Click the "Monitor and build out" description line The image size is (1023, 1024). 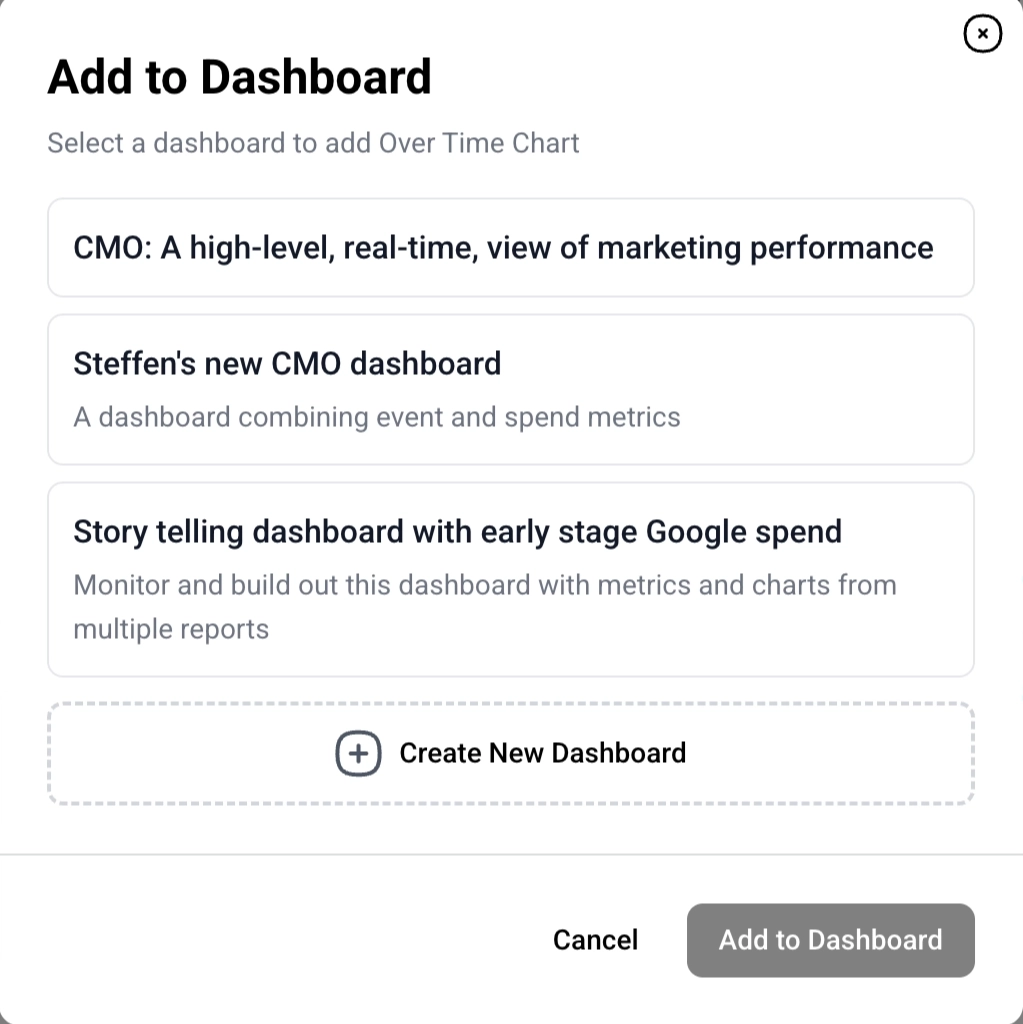click(x=484, y=585)
